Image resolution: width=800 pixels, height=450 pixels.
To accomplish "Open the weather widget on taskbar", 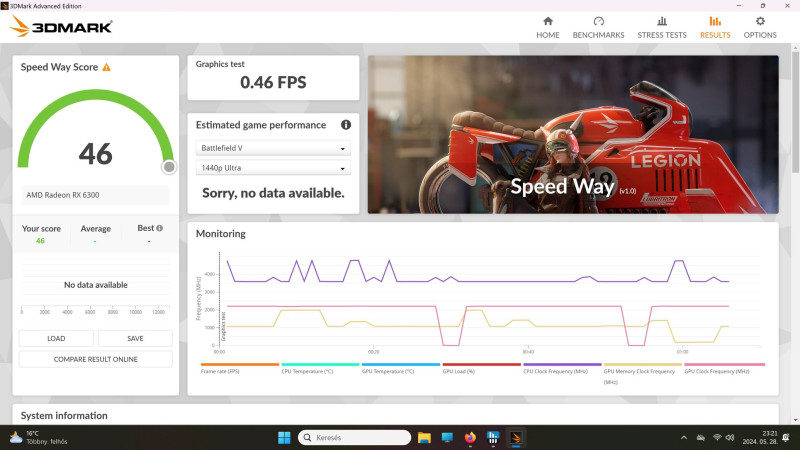I will coord(38,438).
